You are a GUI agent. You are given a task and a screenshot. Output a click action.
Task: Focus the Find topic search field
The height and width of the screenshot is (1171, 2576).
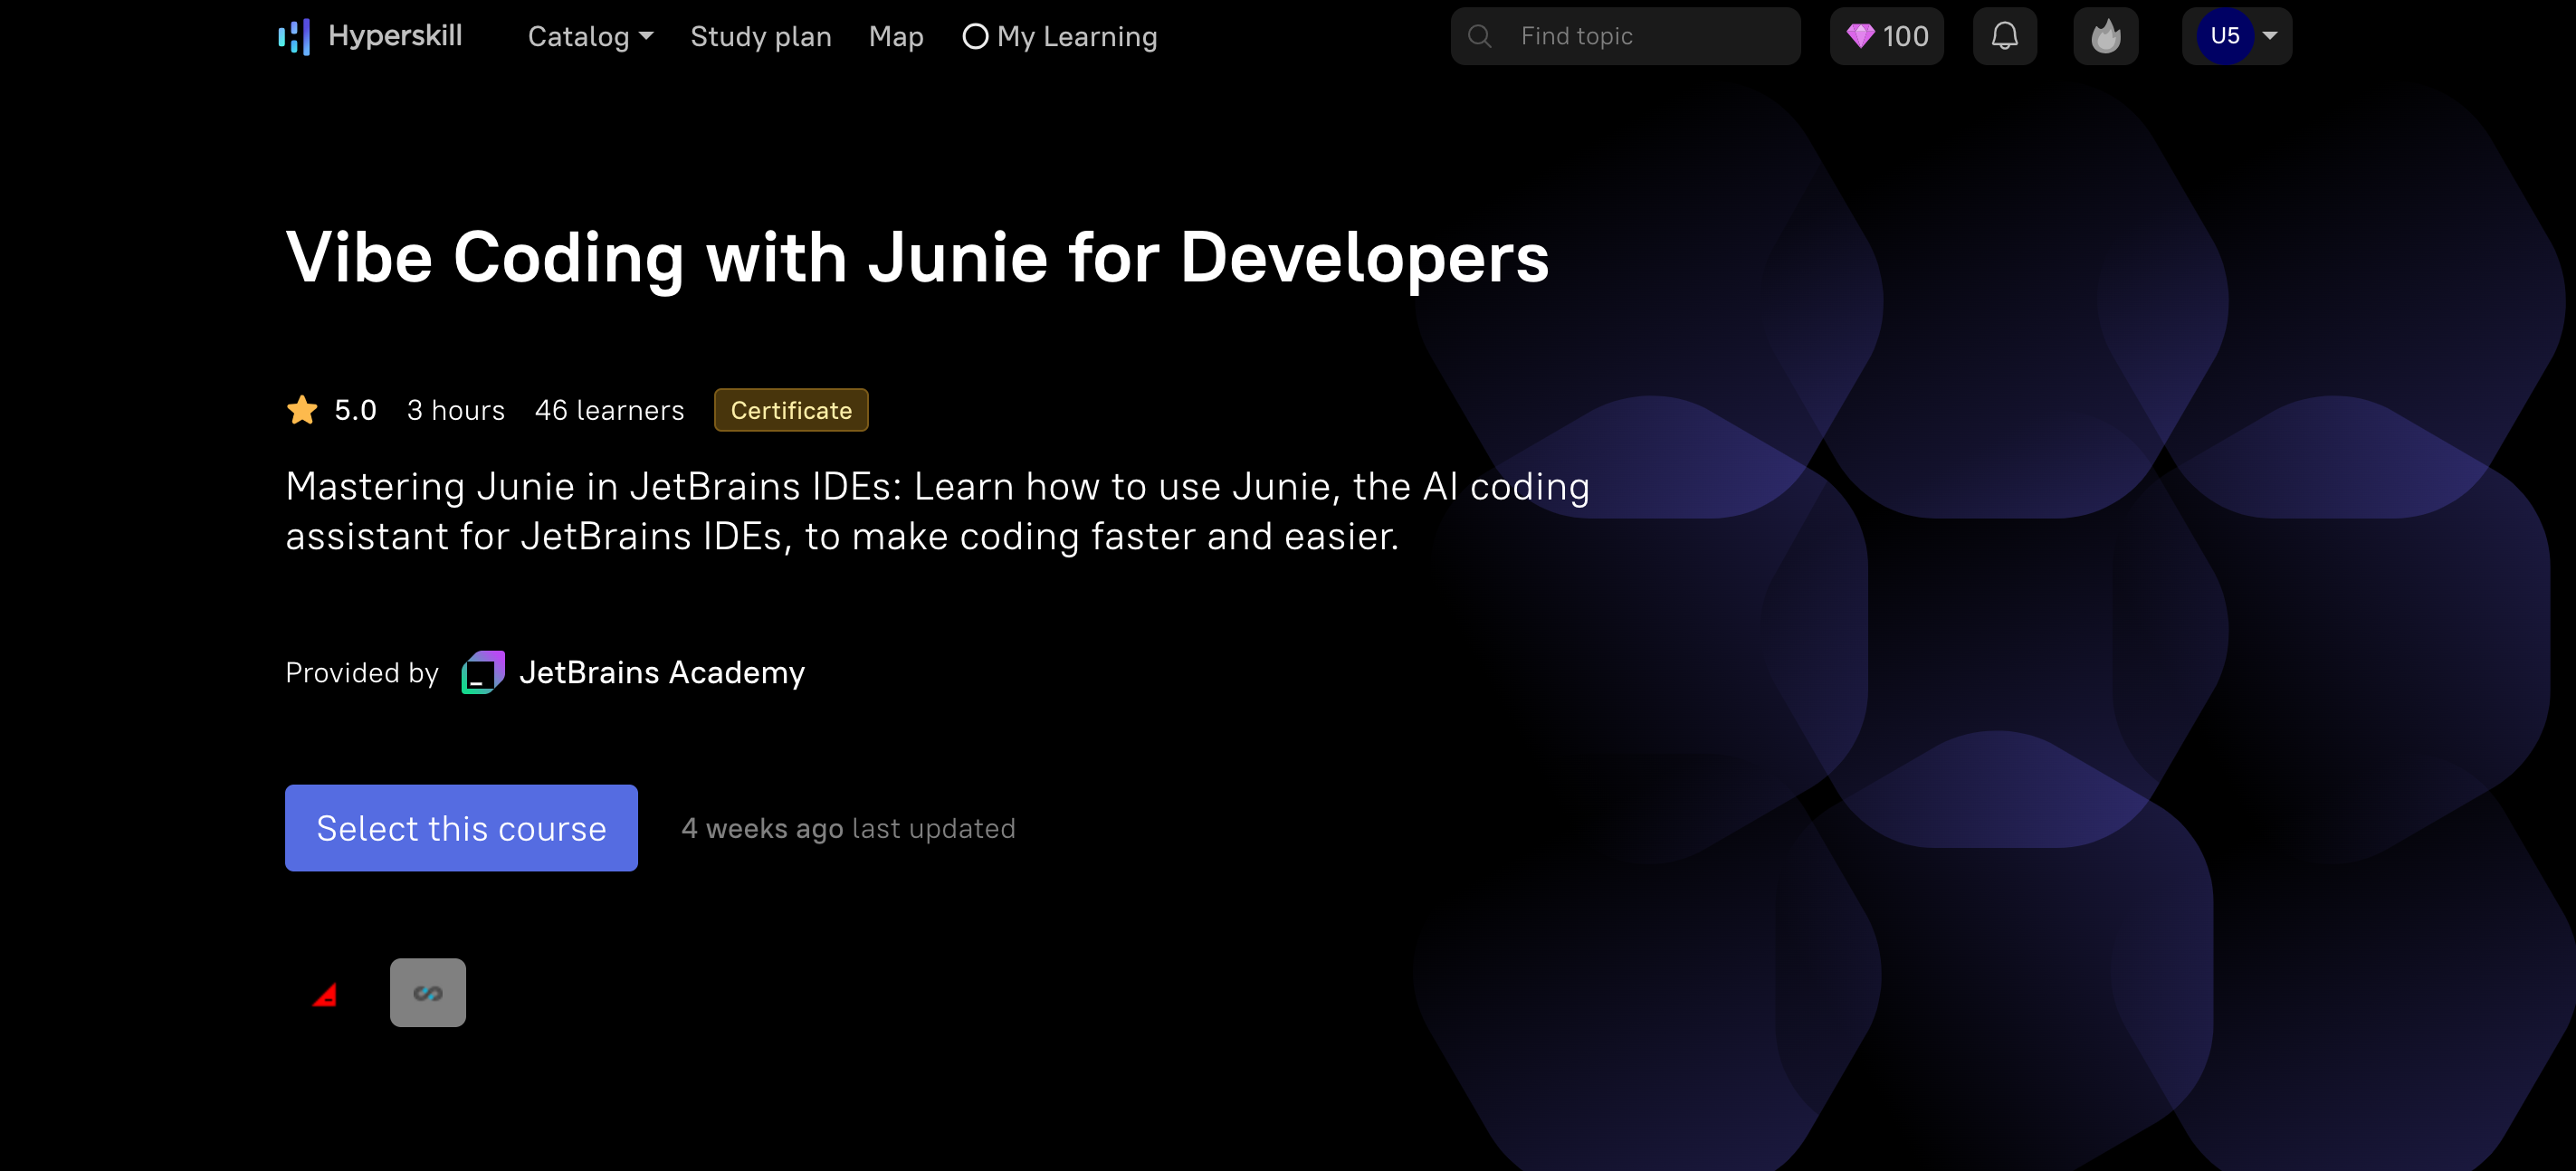pos(1625,37)
